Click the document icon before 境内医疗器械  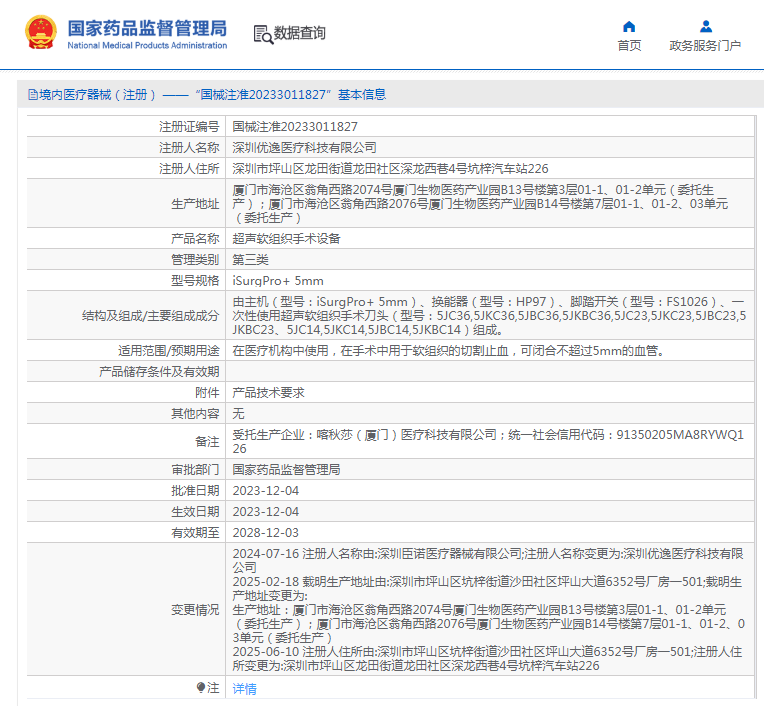coord(32,95)
